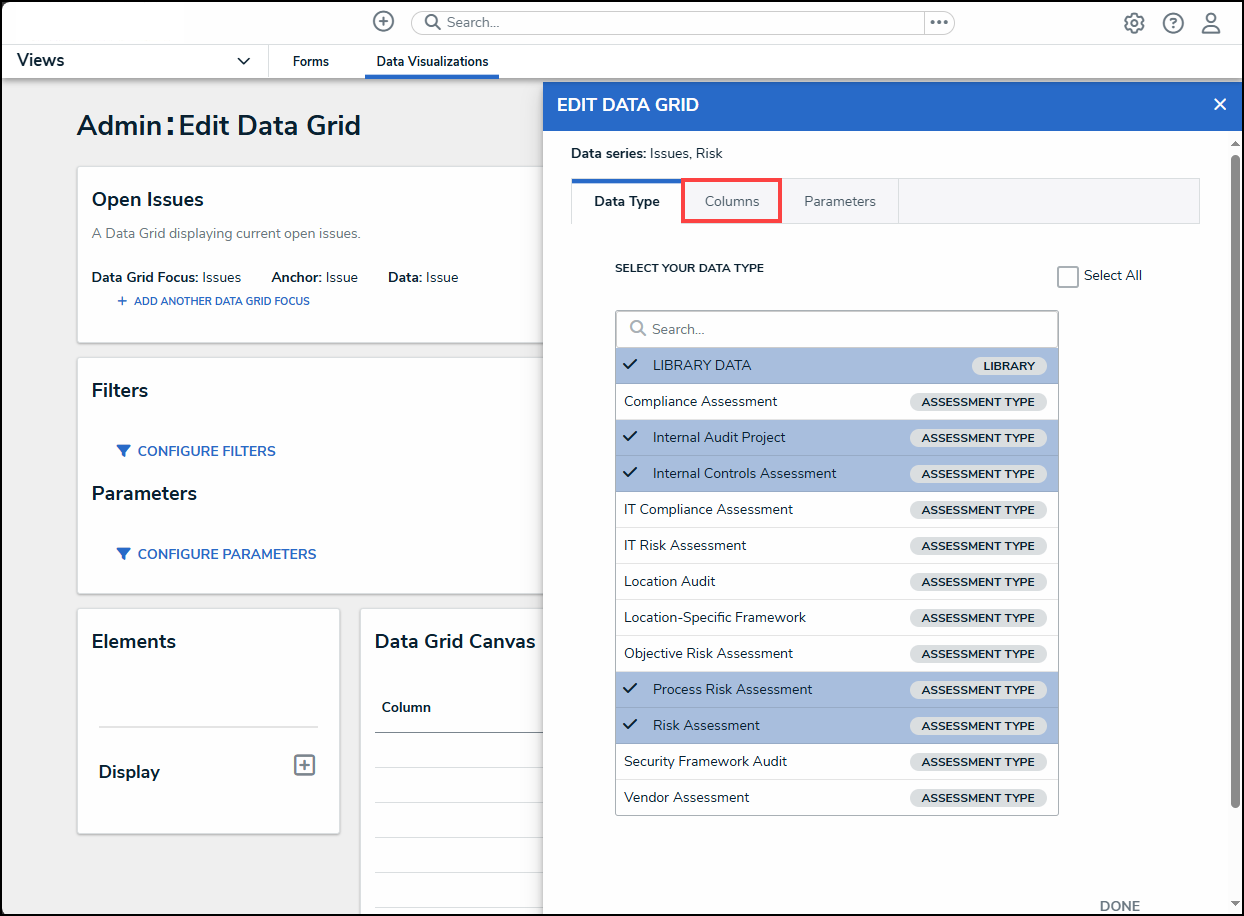Viewport: 1244px width, 916px height.
Task: Switch to the Columns tab
Action: [731, 201]
